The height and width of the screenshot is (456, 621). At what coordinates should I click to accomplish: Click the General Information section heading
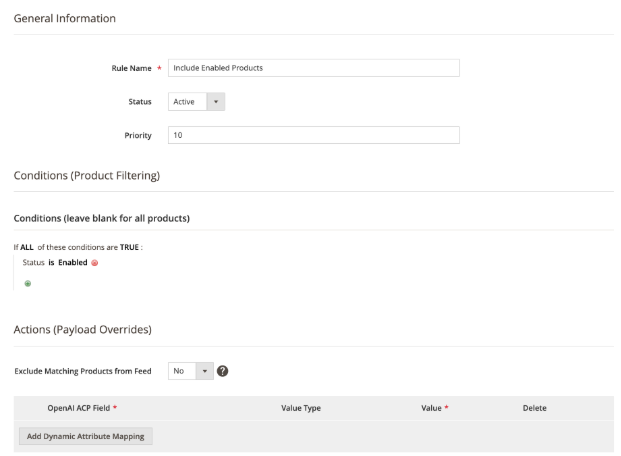[65, 19]
